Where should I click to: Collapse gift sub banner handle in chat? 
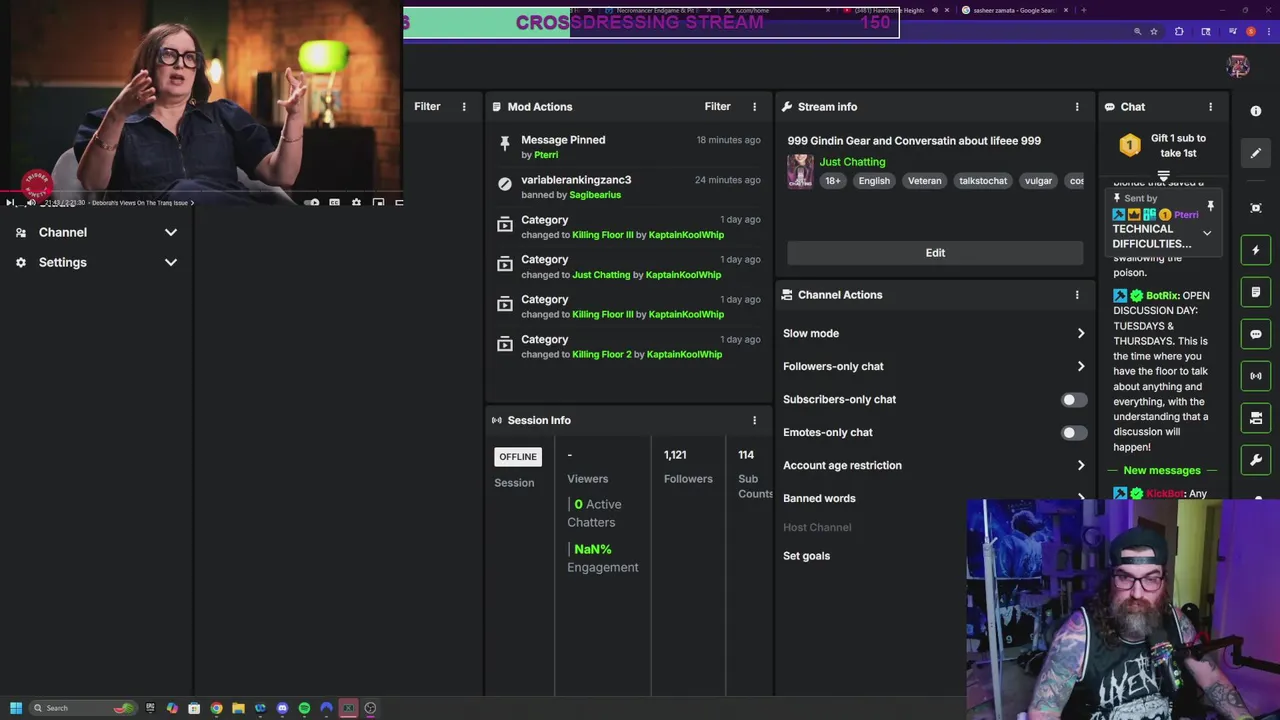[x=1163, y=176]
